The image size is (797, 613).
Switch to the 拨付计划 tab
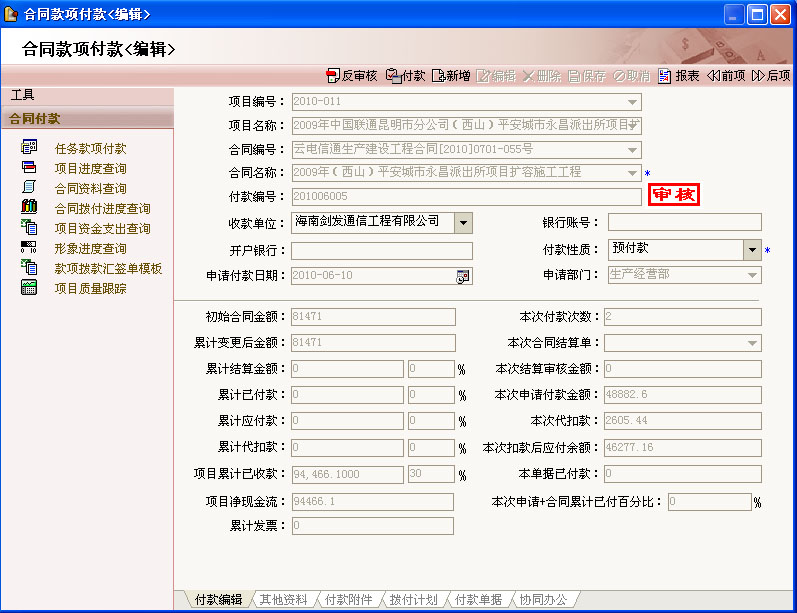413,600
